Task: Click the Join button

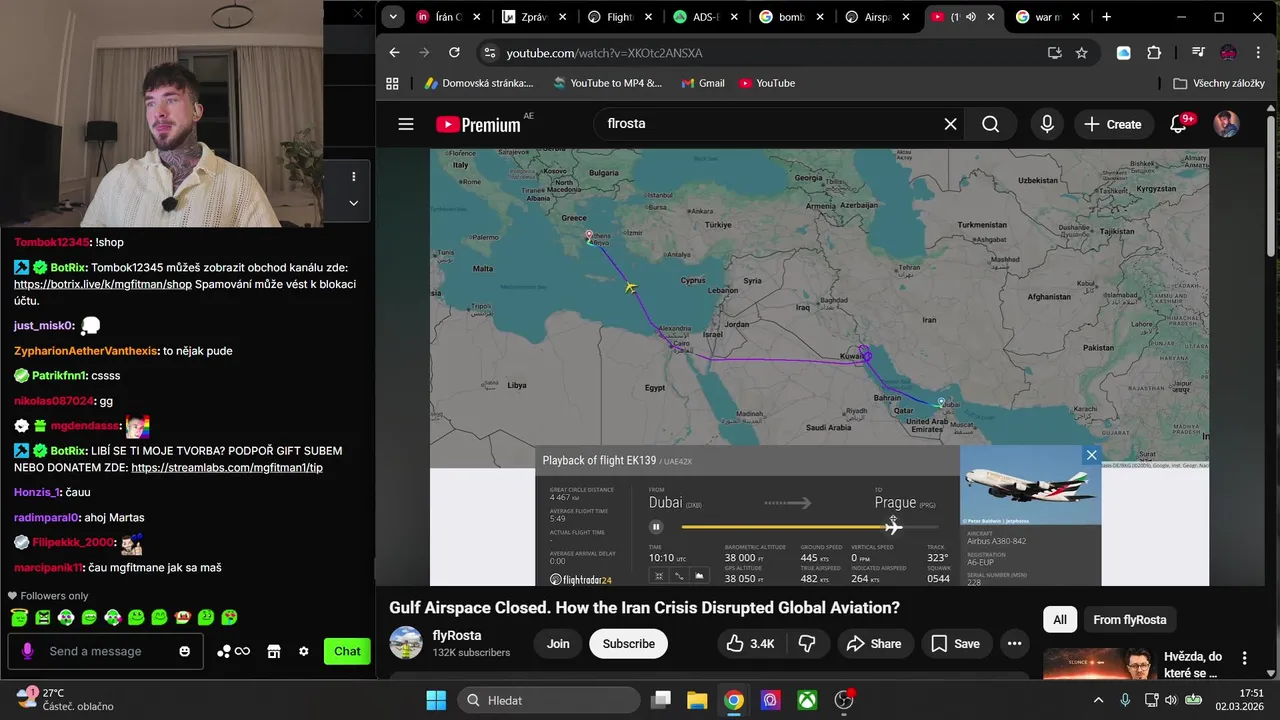Action: coord(558,644)
